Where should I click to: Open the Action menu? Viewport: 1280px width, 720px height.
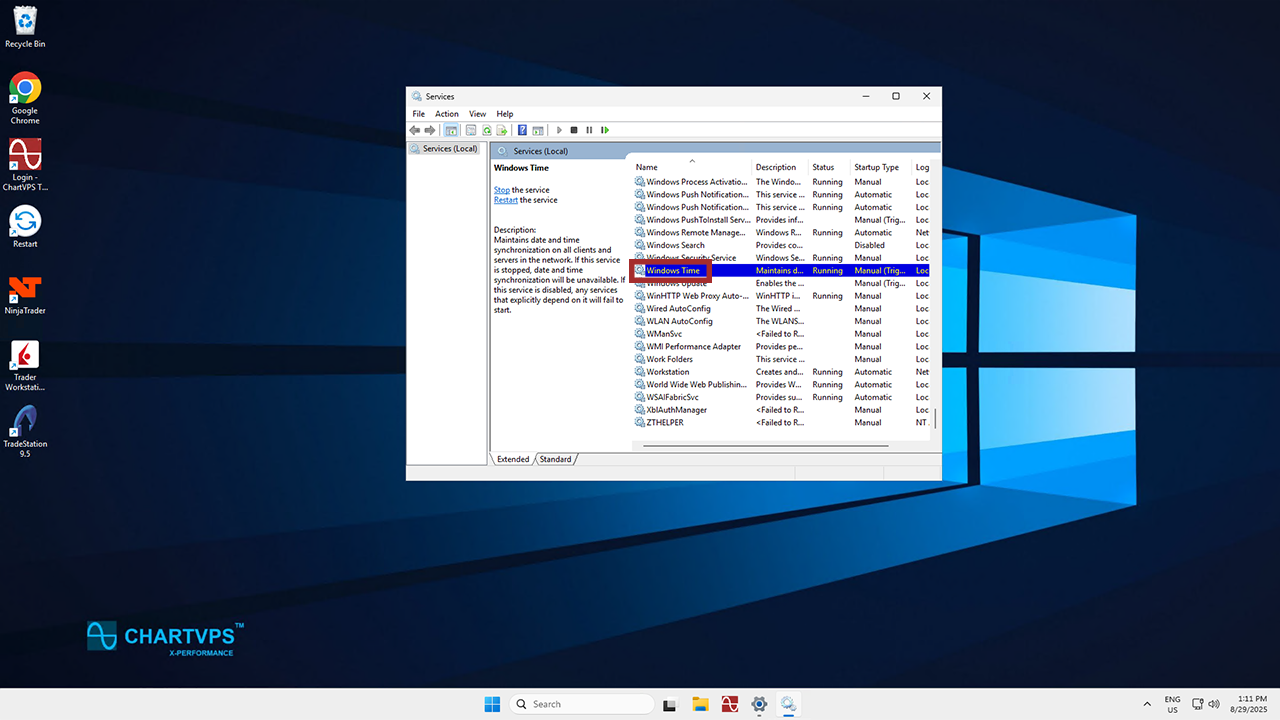(446, 114)
